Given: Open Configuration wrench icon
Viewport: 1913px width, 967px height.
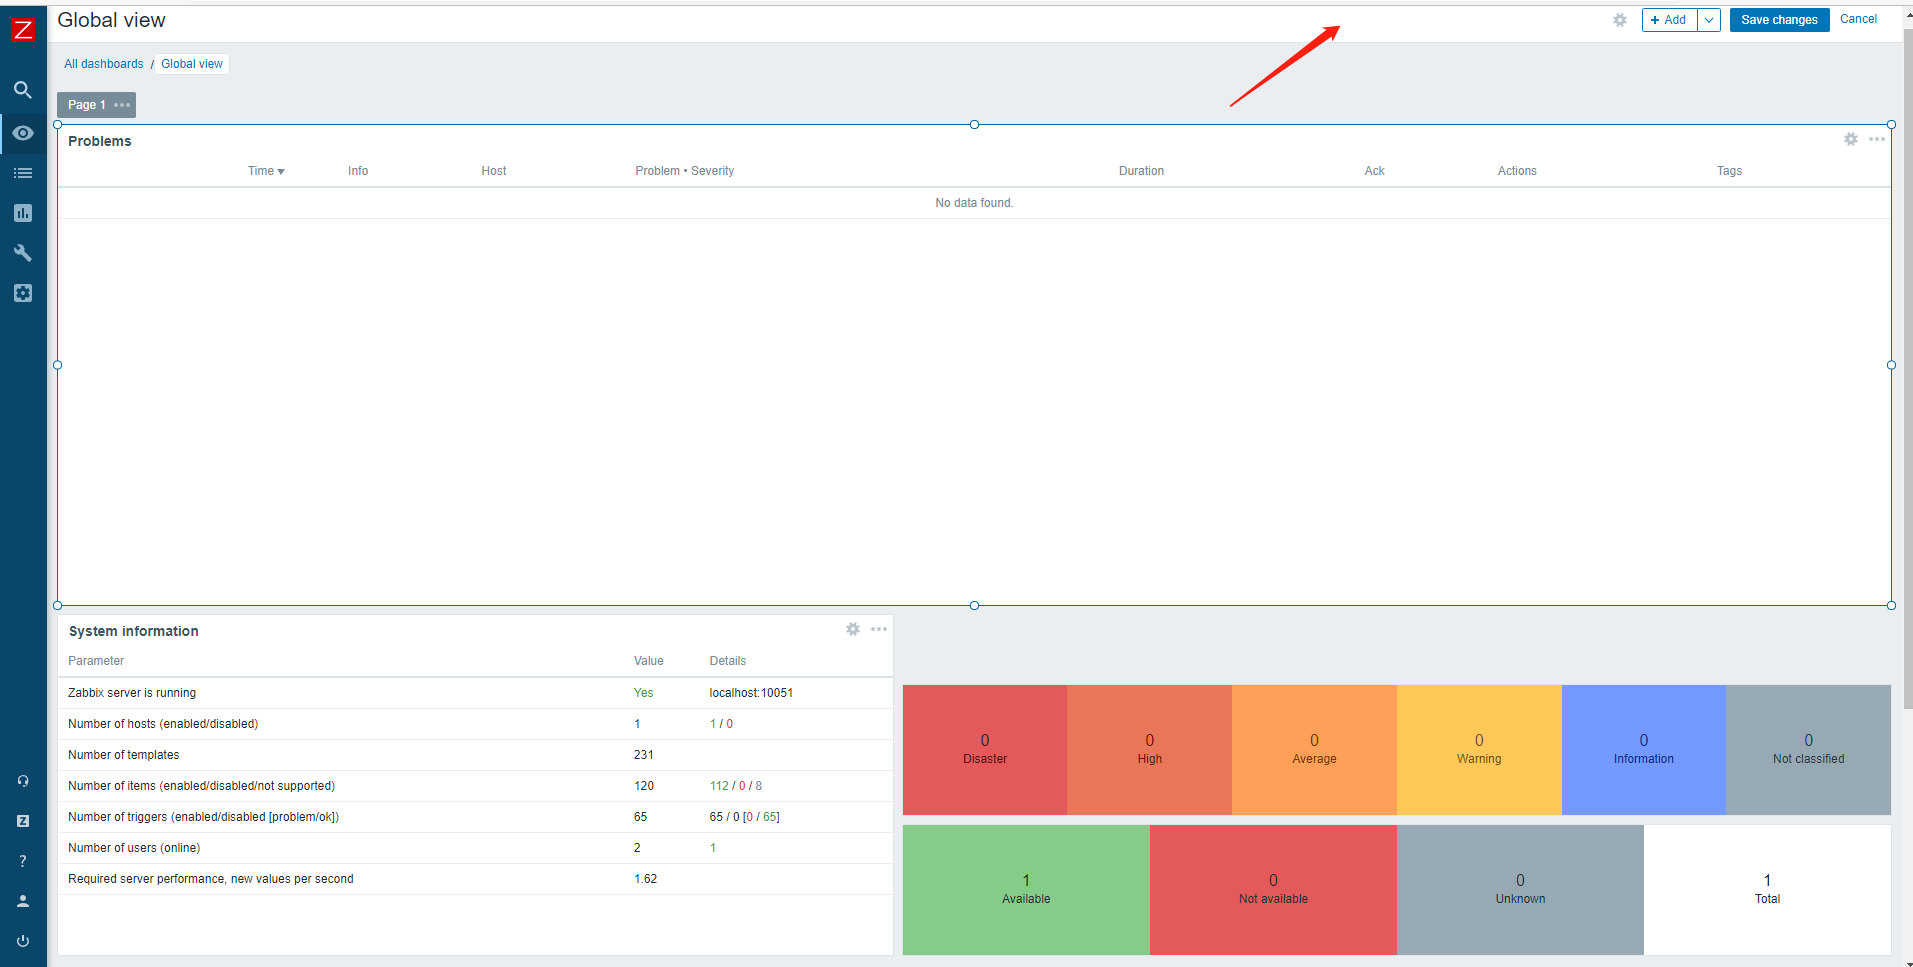Looking at the screenshot, I should pos(23,253).
